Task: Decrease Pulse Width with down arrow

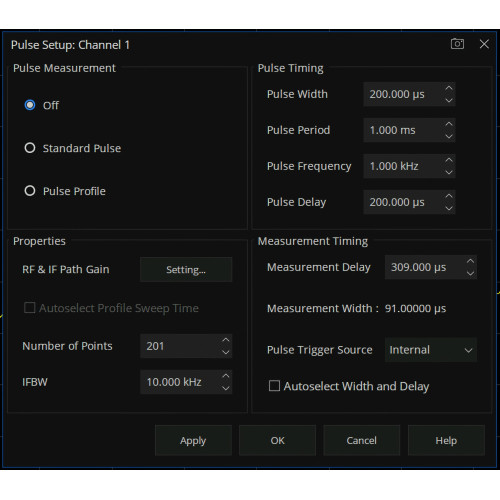Action: (449, 100)
